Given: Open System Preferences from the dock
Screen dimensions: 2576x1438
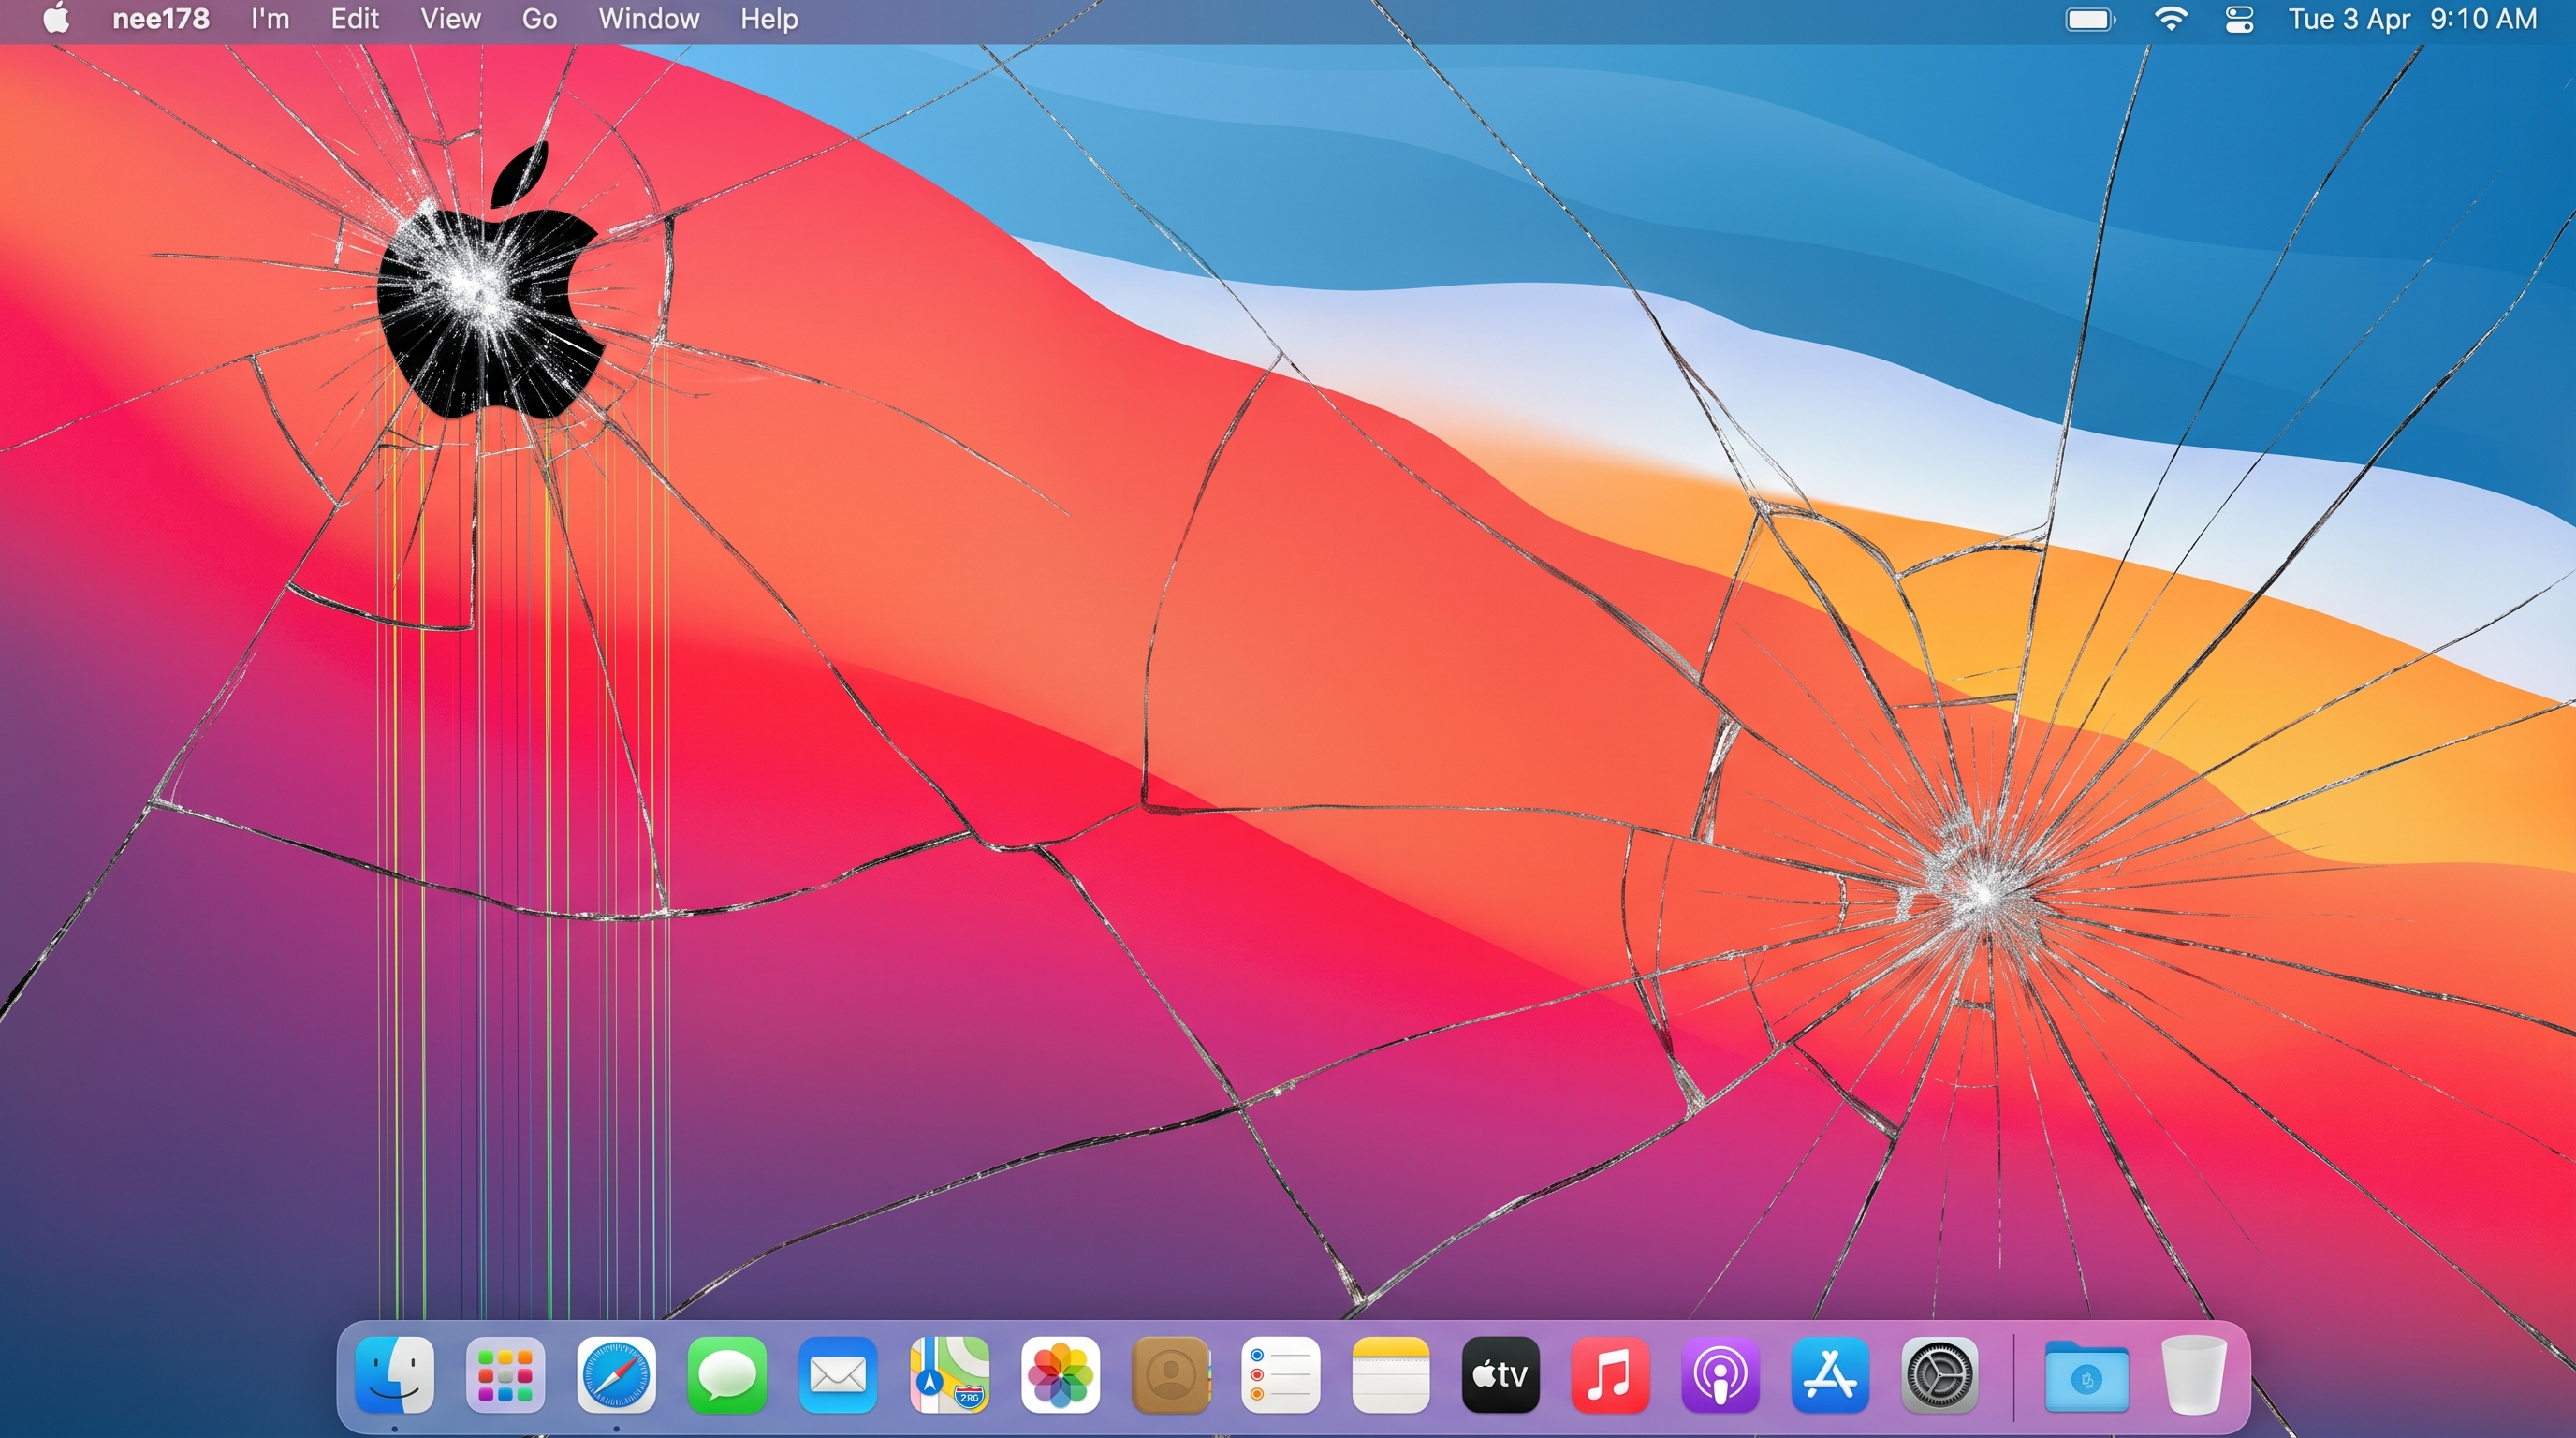Looking at the screenshot, I should click(x=1939, y=1375).
